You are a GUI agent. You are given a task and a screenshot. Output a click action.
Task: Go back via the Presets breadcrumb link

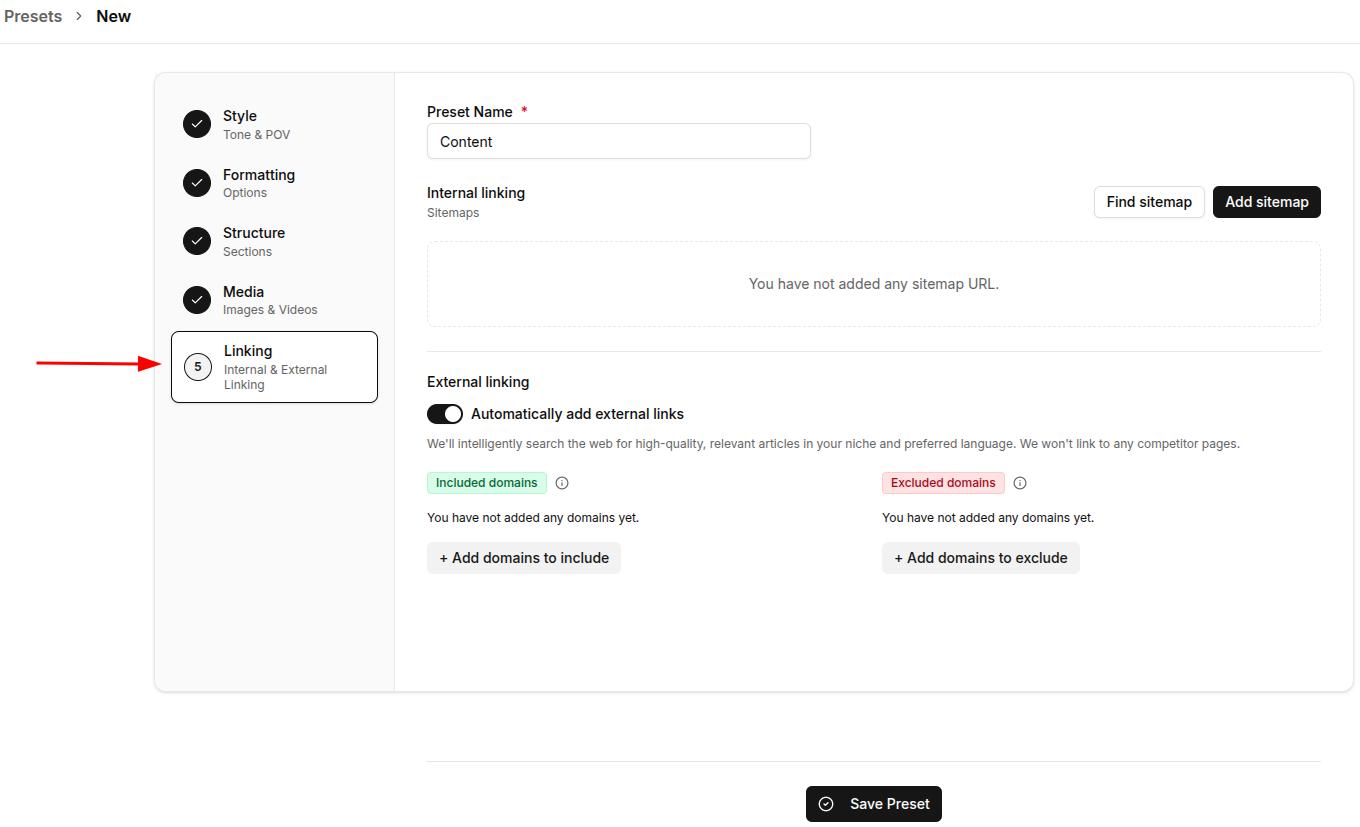pos(32,16)
